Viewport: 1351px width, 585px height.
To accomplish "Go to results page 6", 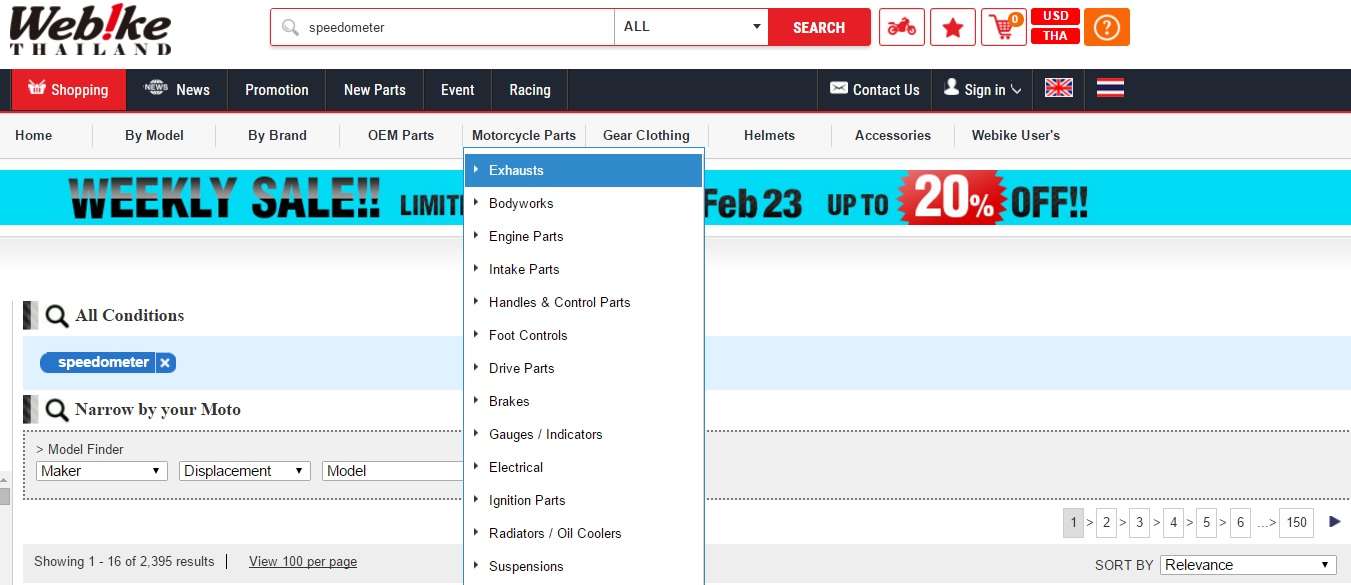I will pyautogui.click(x=1240, y=522).
